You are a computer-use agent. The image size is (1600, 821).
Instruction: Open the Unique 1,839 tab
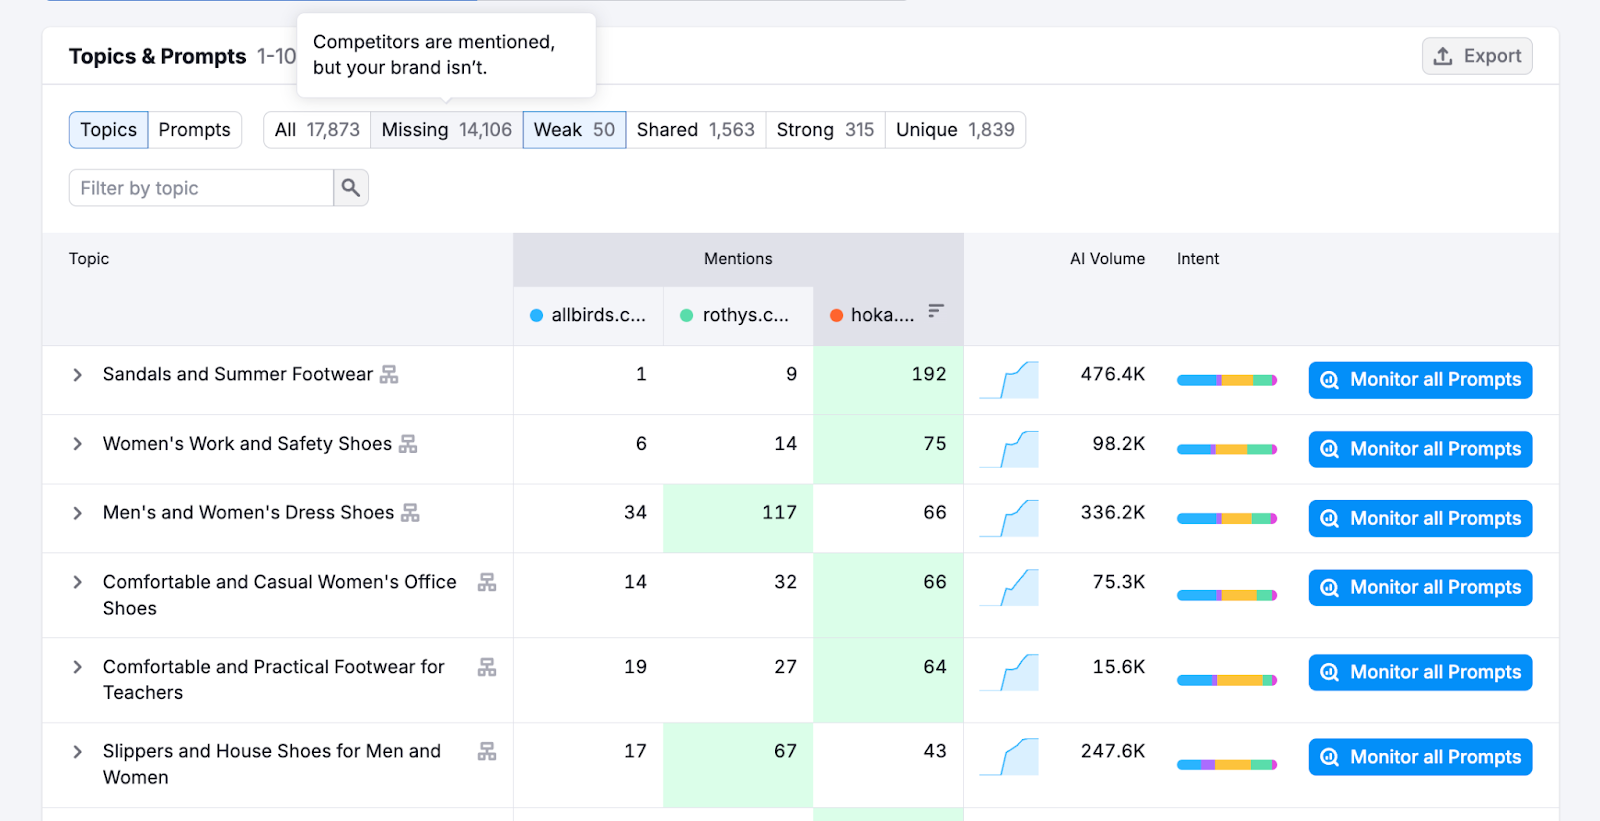pyautogui.click(x=954, y=130)
